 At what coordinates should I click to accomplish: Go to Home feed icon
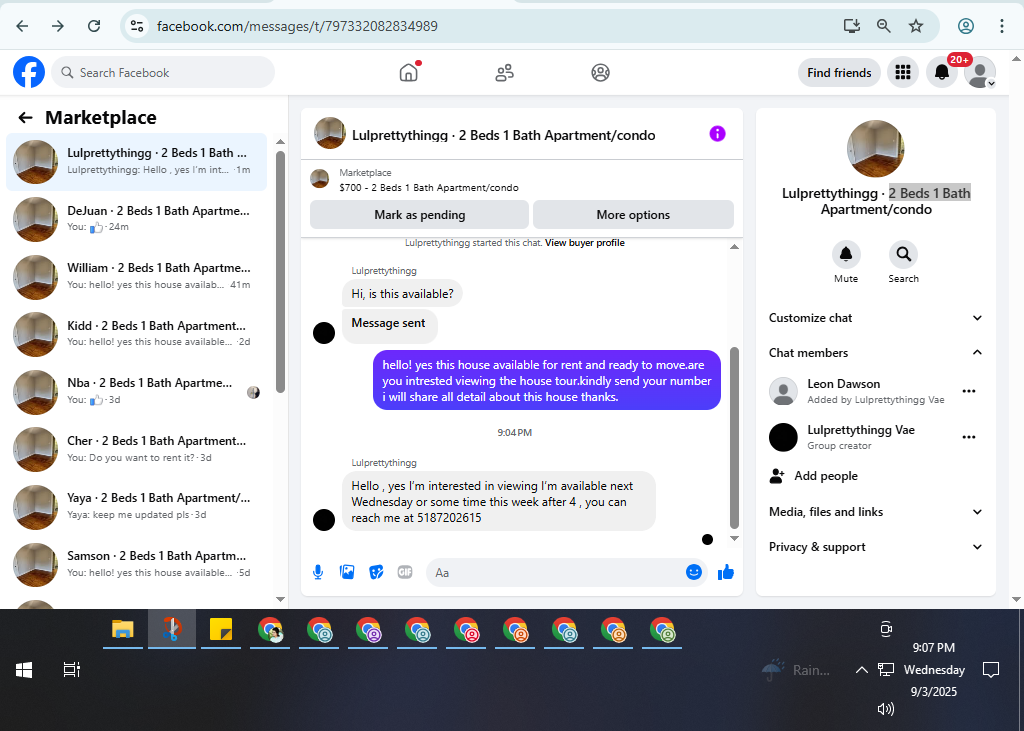coord(409,72)
